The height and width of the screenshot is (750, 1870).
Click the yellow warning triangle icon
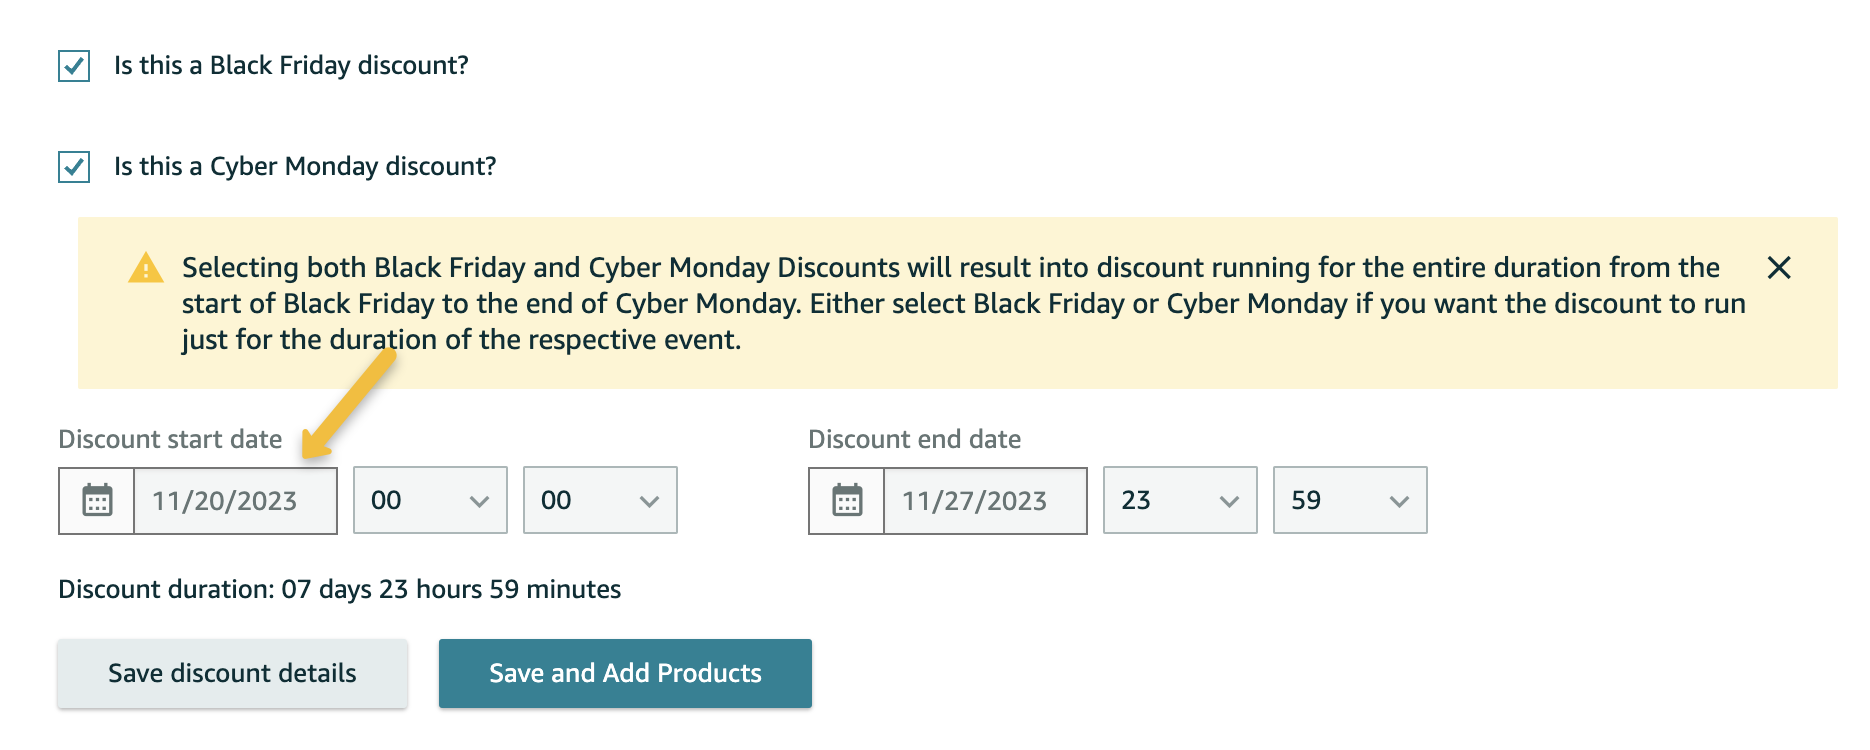[146, 268]
